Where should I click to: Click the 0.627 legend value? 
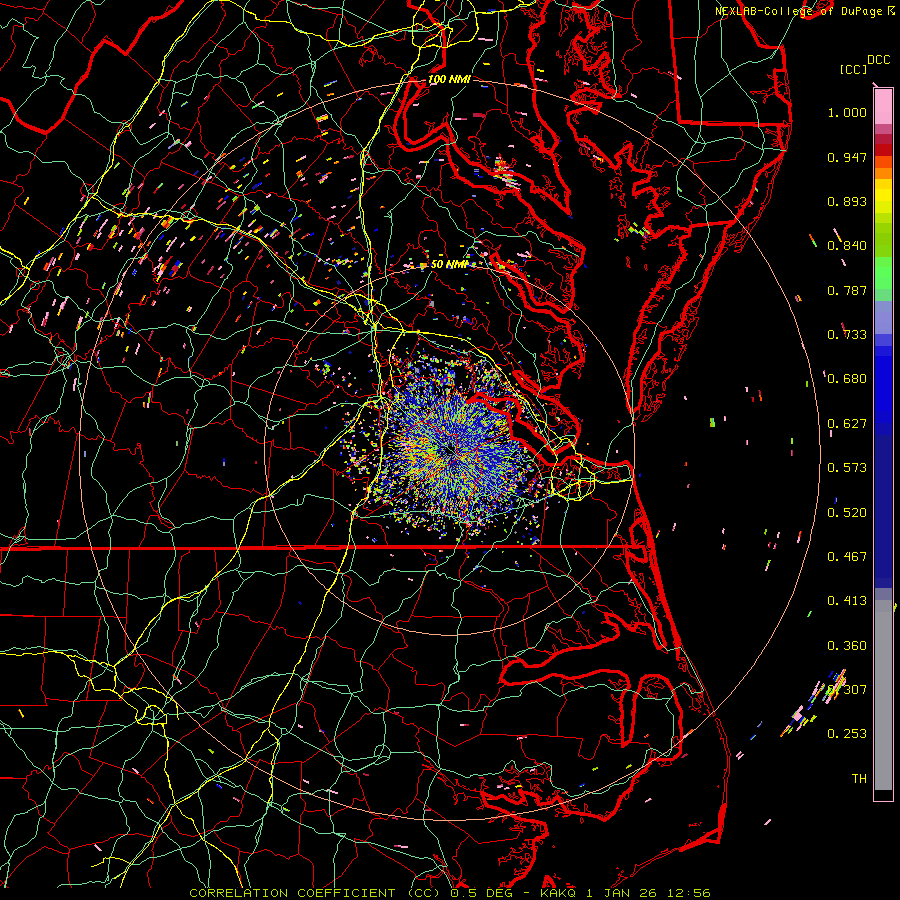[847, 424]
